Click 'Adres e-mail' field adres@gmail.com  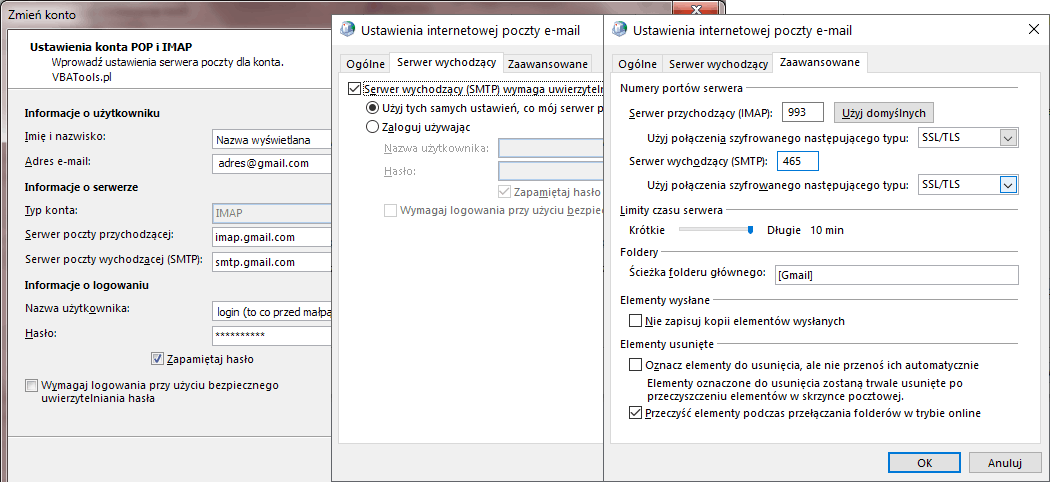(272, 163)
